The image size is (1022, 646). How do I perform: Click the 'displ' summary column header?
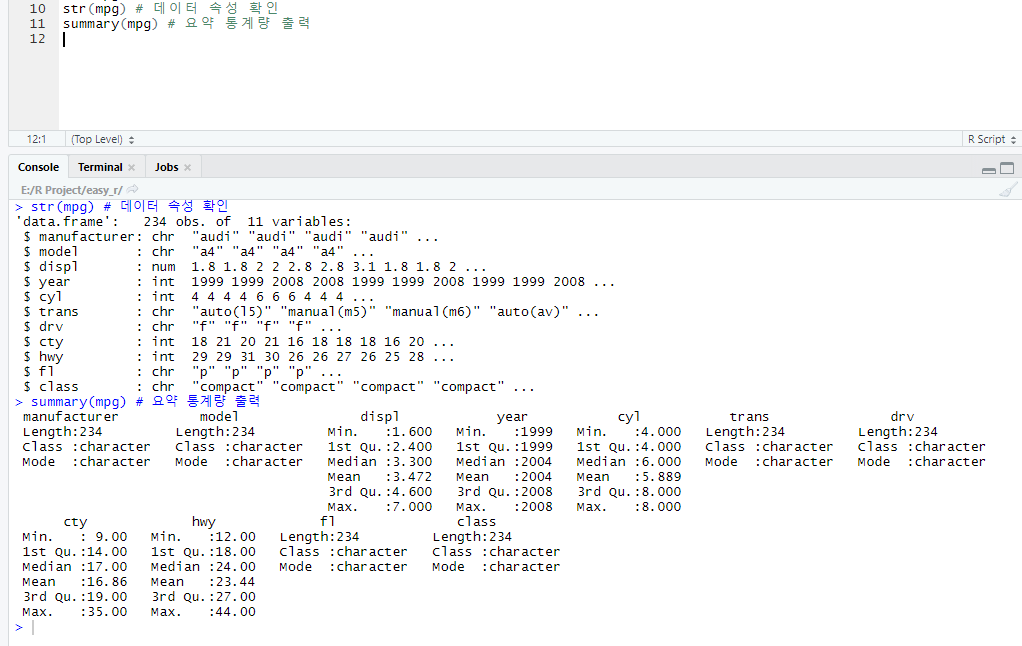pos(380,417)
